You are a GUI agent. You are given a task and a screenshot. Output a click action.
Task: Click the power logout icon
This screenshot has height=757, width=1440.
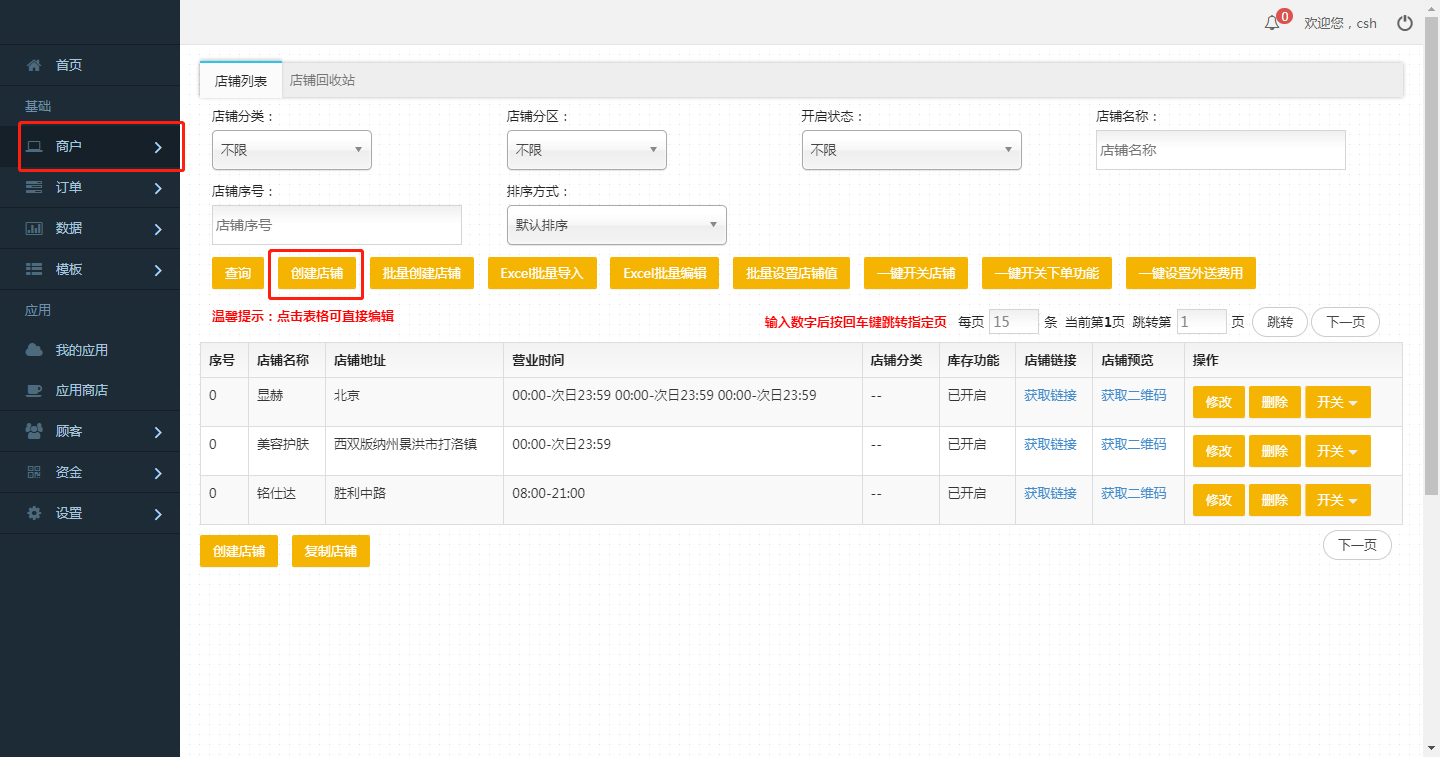1405,23
